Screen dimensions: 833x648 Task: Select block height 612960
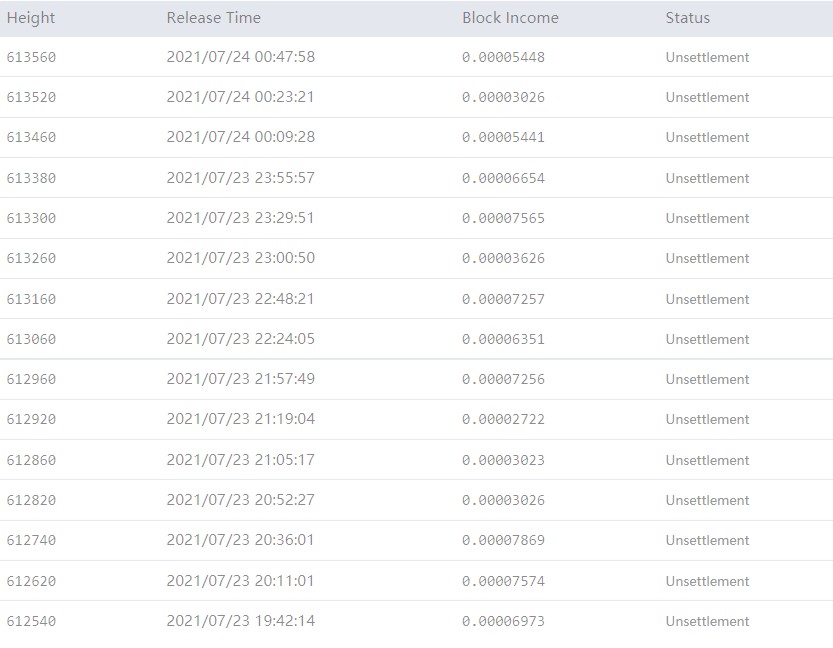tap(31, 379)
